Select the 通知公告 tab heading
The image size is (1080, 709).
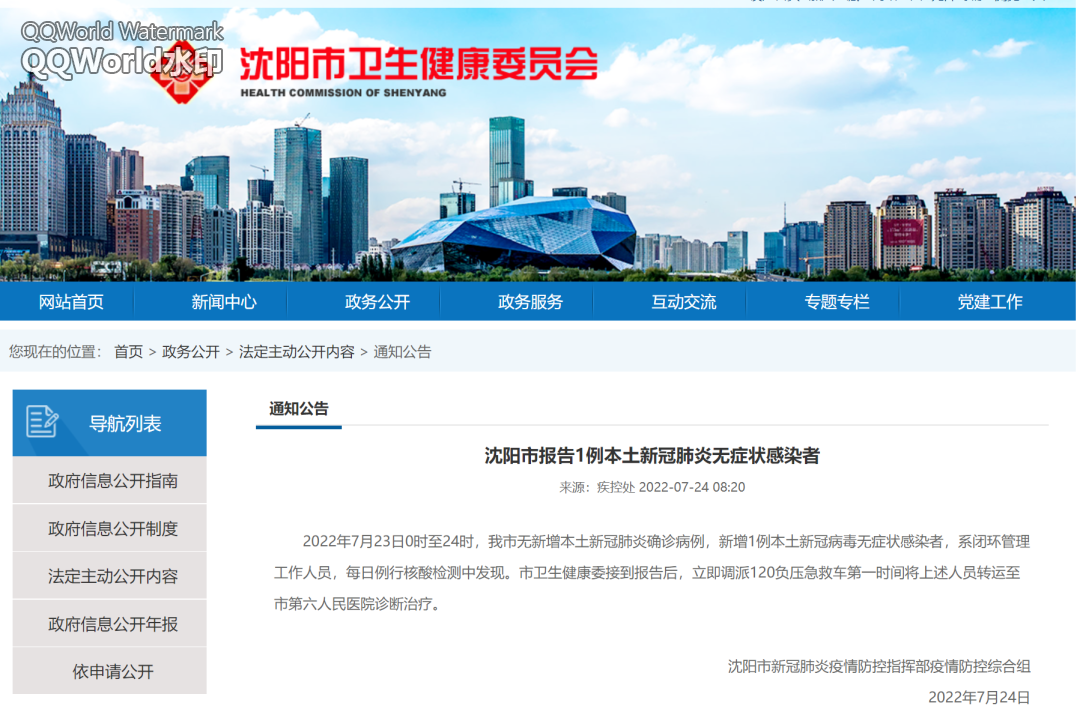pos(299,409)
